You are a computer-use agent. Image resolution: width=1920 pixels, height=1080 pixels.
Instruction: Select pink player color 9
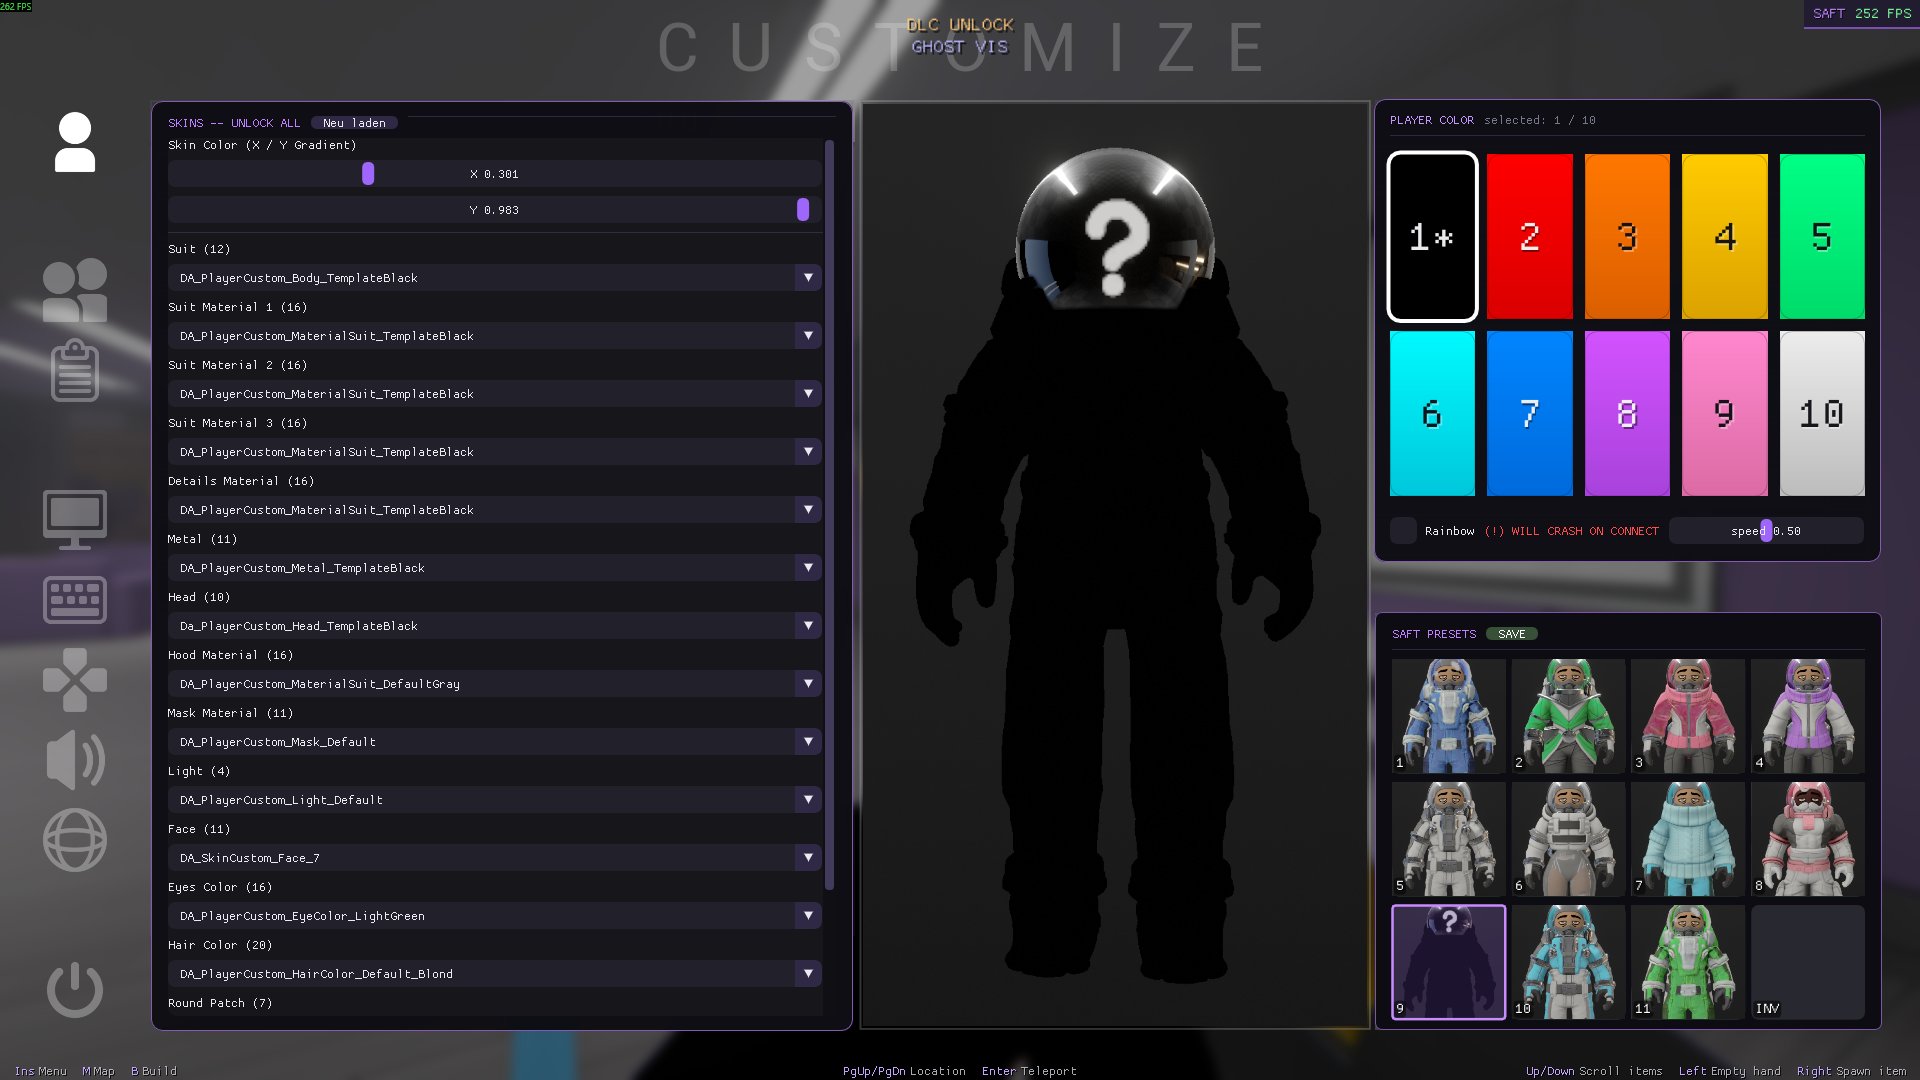[1724, 414]
